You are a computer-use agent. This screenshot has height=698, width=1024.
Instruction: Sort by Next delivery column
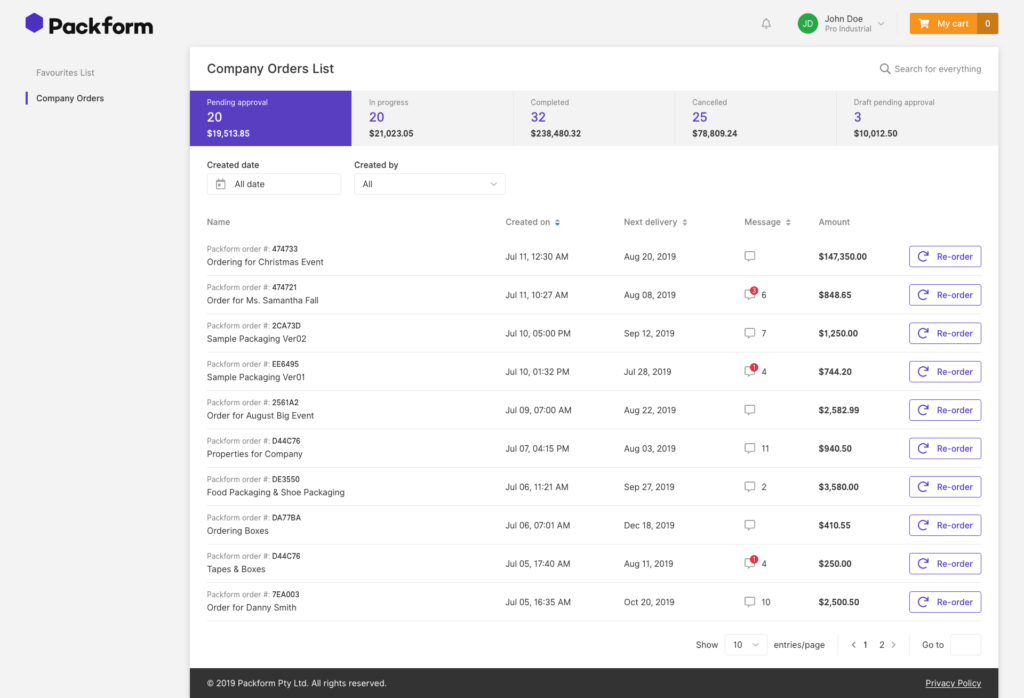[x=684, y=223]
